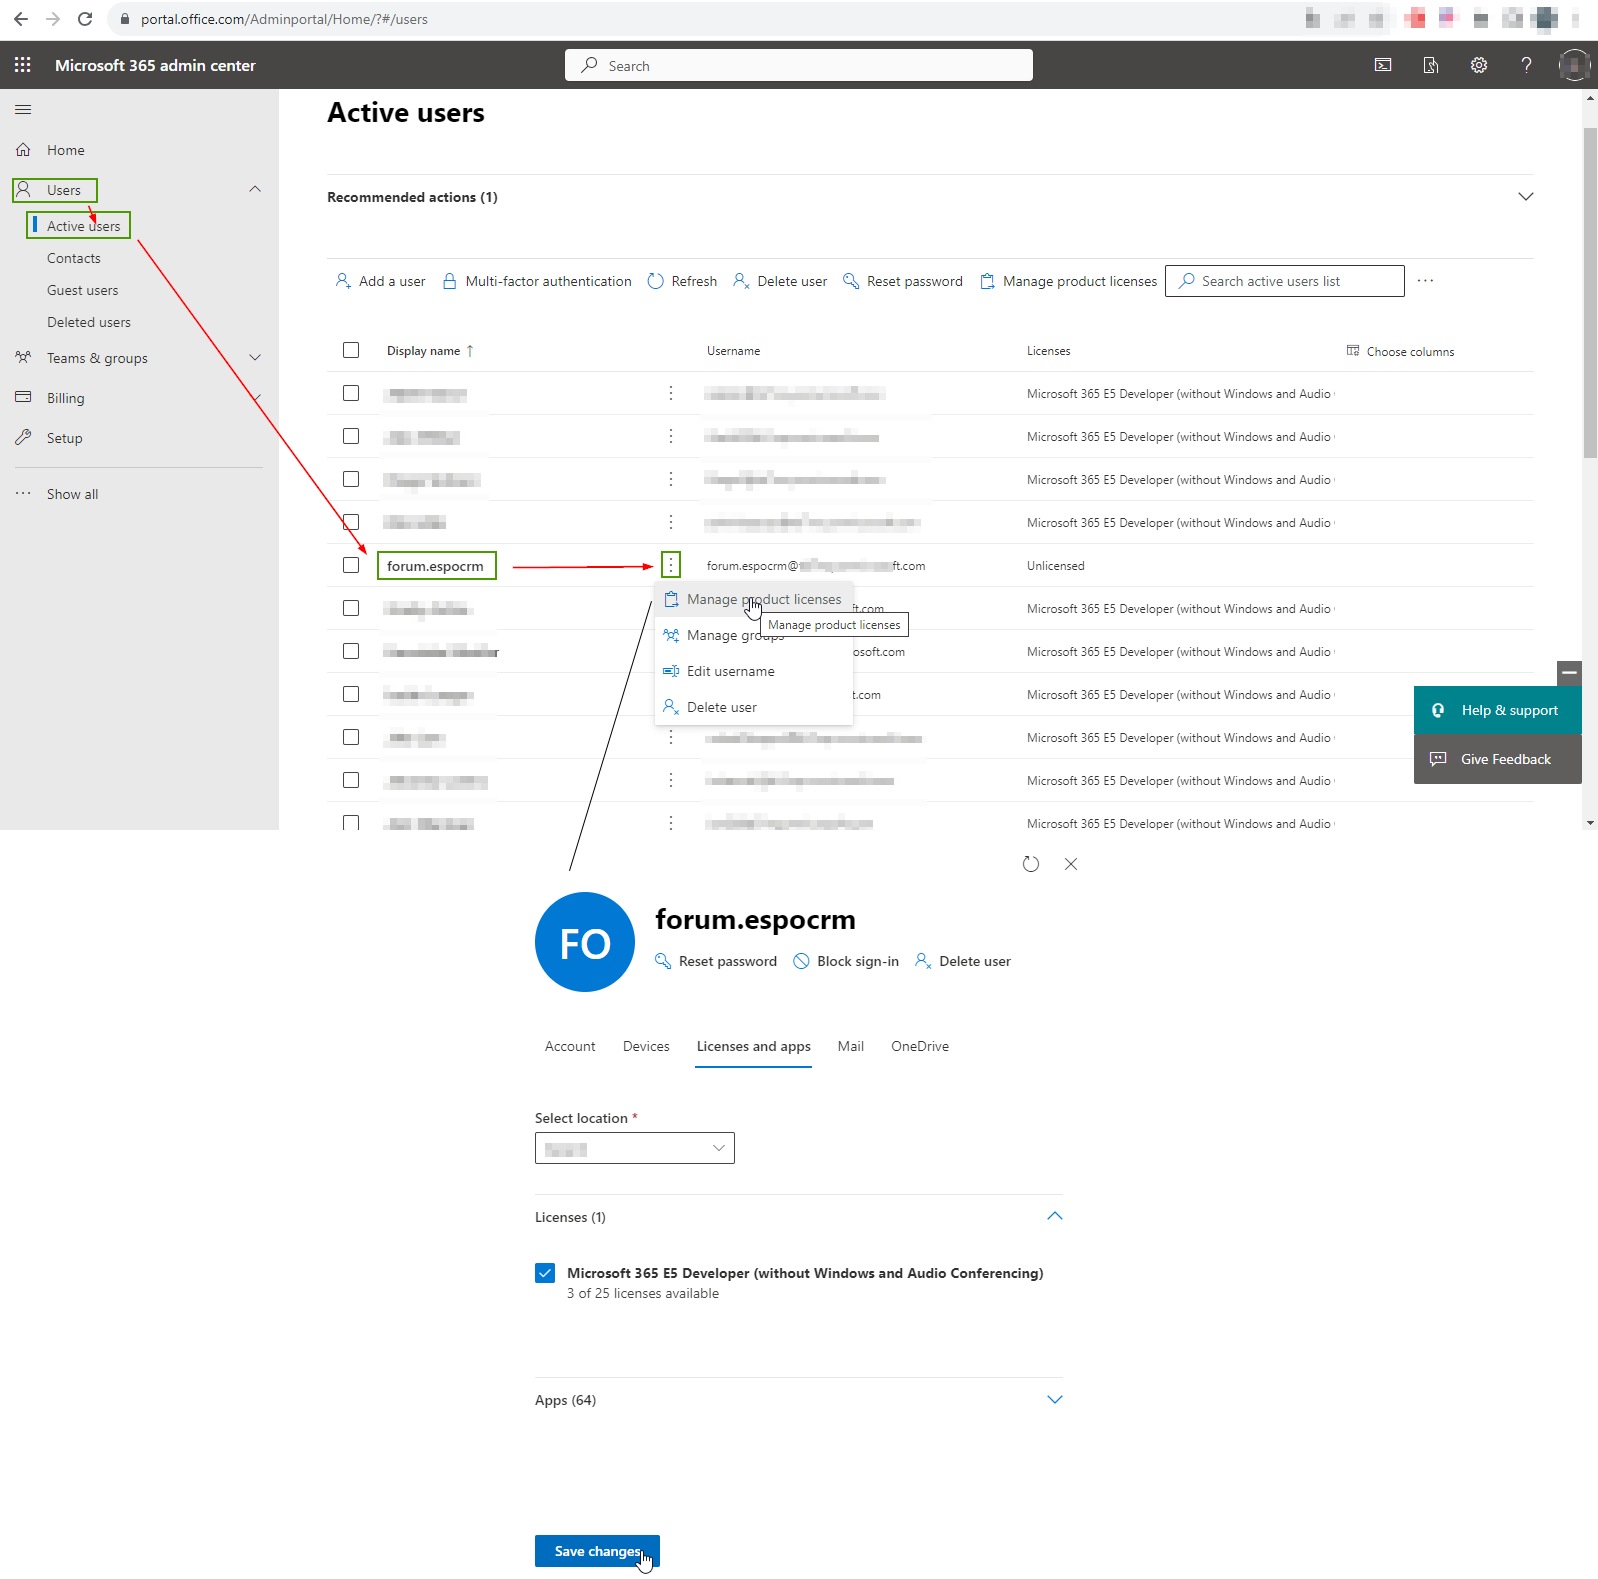
Task: Open the Licenses and apps tab
Action: pos(754,1046)
